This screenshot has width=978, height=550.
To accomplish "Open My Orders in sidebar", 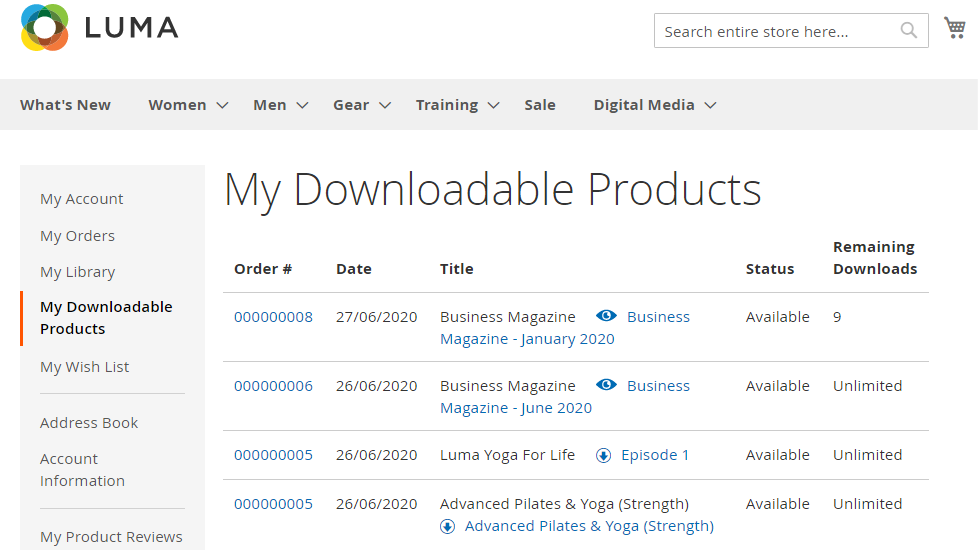I will (77, 236).
